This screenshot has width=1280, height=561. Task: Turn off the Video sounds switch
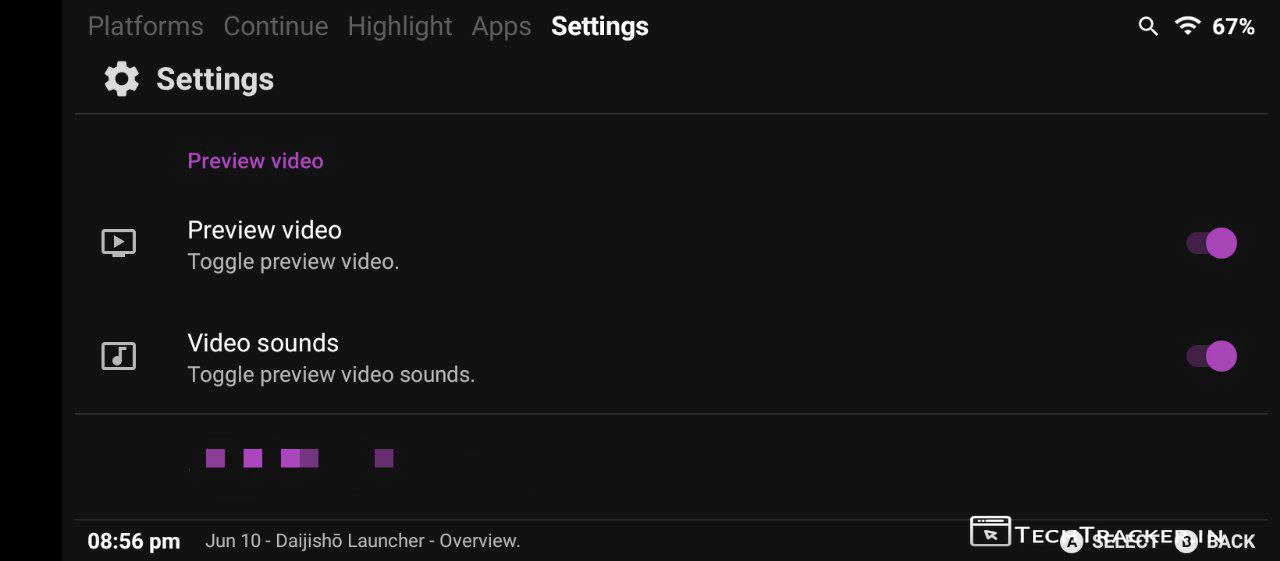1212,356
